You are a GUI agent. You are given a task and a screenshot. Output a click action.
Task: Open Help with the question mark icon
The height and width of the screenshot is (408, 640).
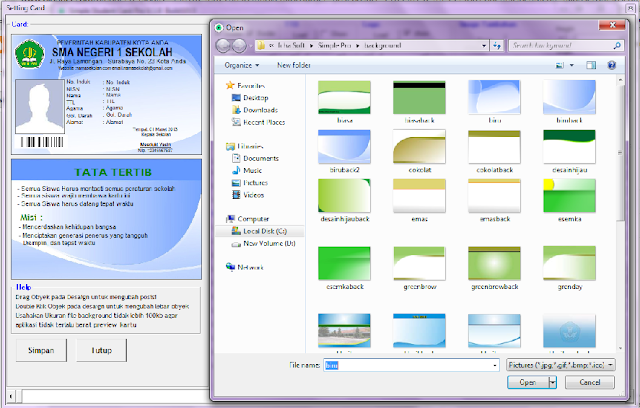[611, 65]
